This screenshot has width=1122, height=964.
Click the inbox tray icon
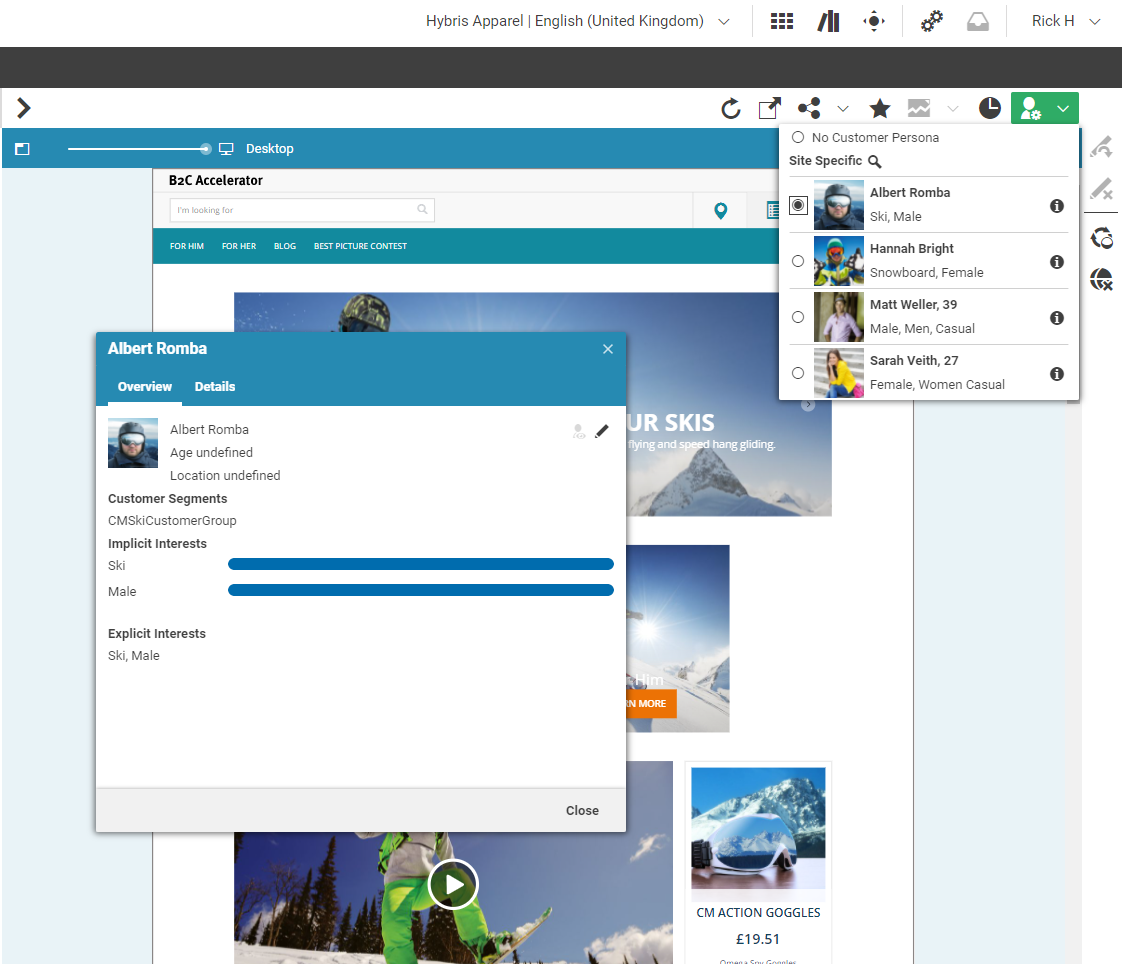pos(977,20)
